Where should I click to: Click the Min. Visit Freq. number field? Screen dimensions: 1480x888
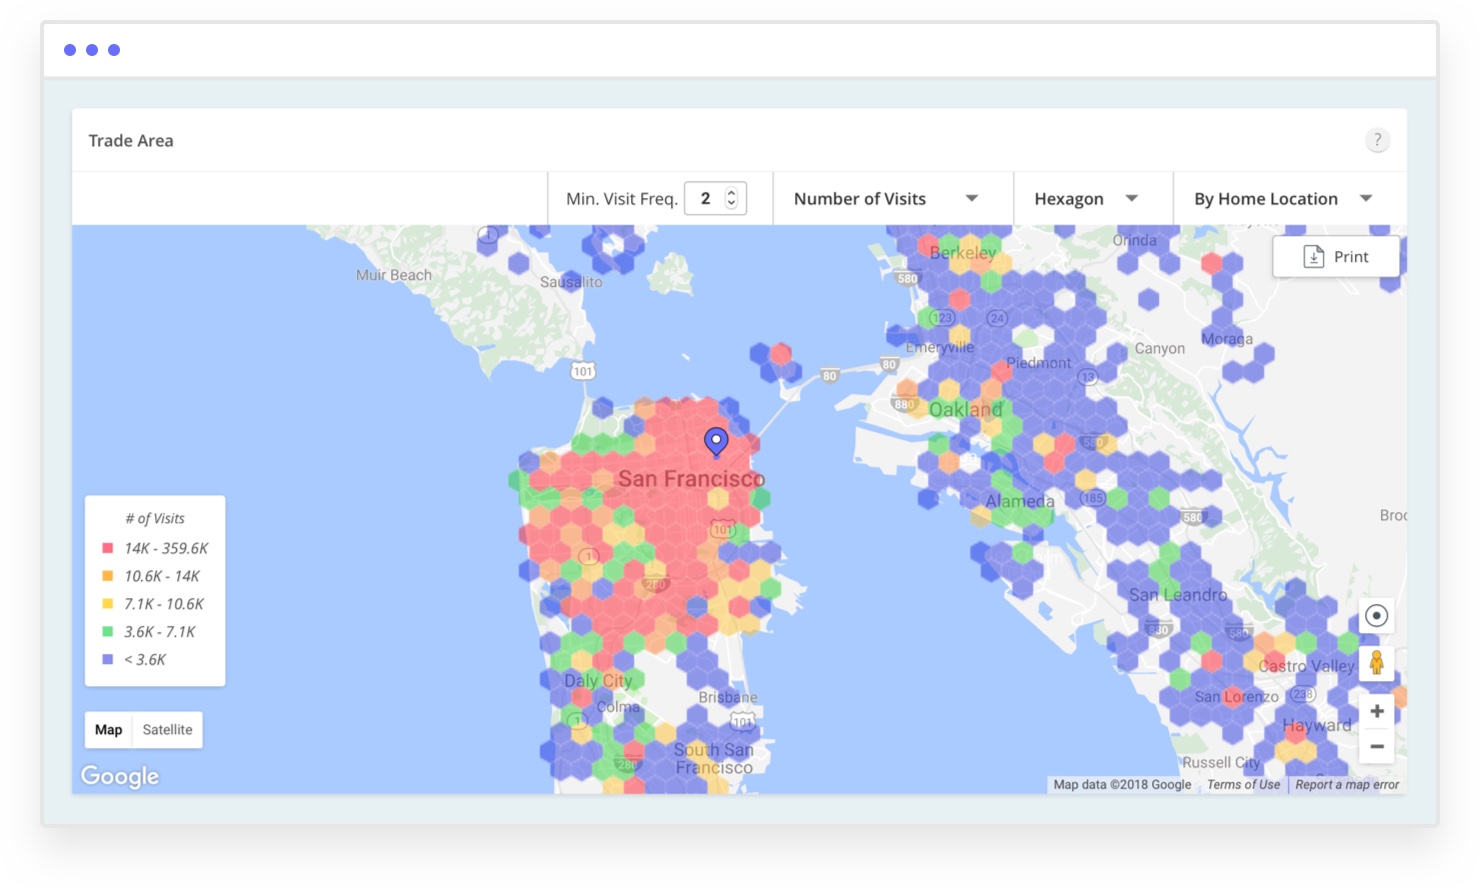(x=705, y=199)
